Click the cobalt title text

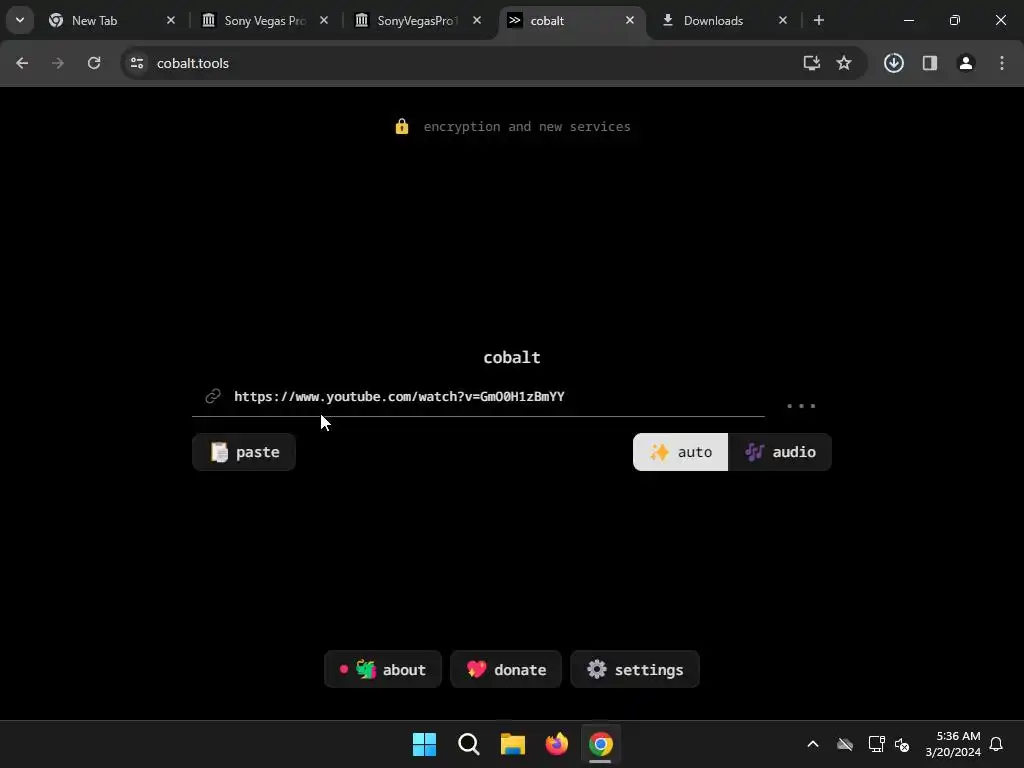click(511, 357)
